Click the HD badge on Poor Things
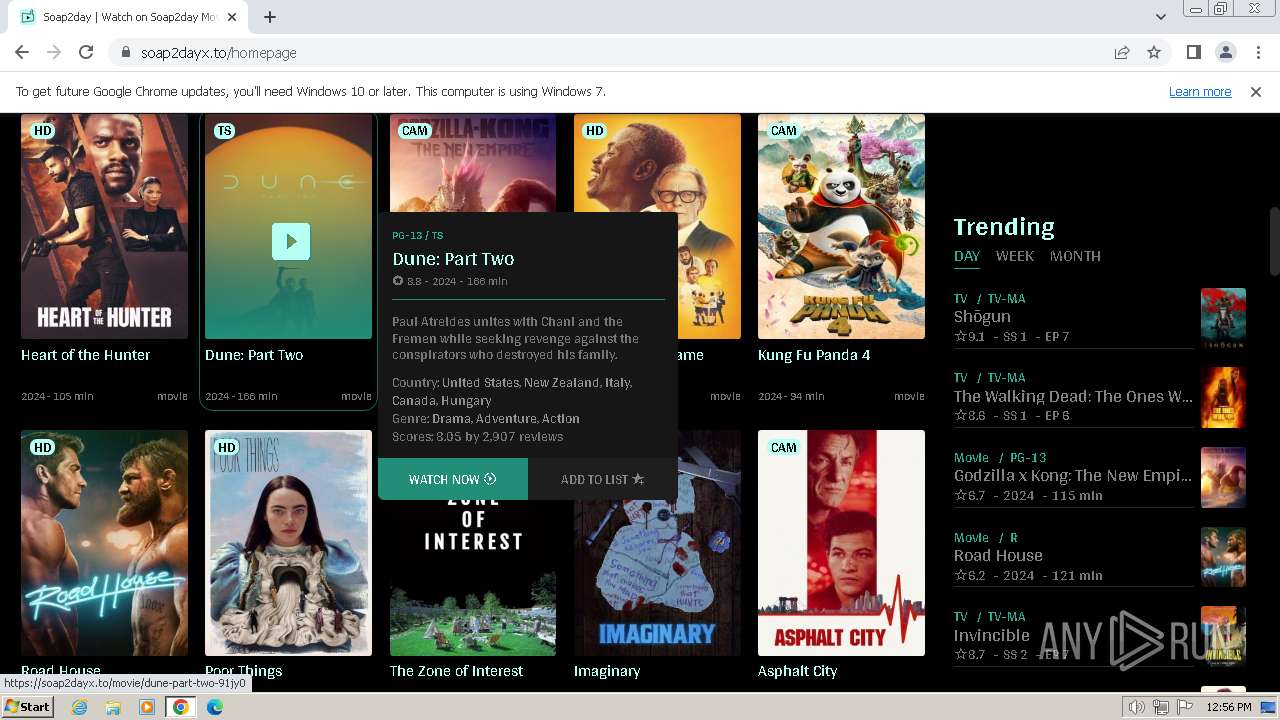Screen dimensions: 1280x720 point(226,447)
